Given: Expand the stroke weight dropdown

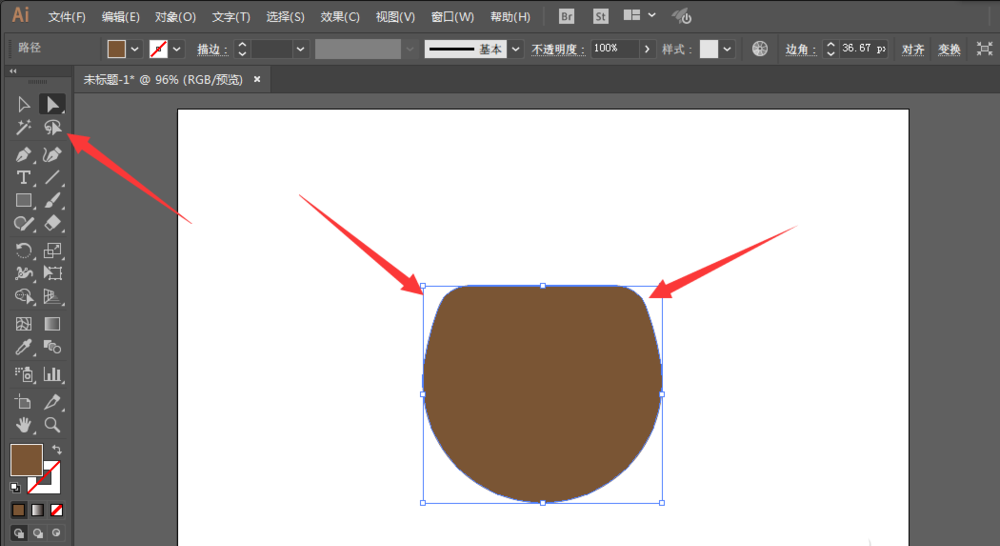Looking at the screenshot, I should click(300, 49).
